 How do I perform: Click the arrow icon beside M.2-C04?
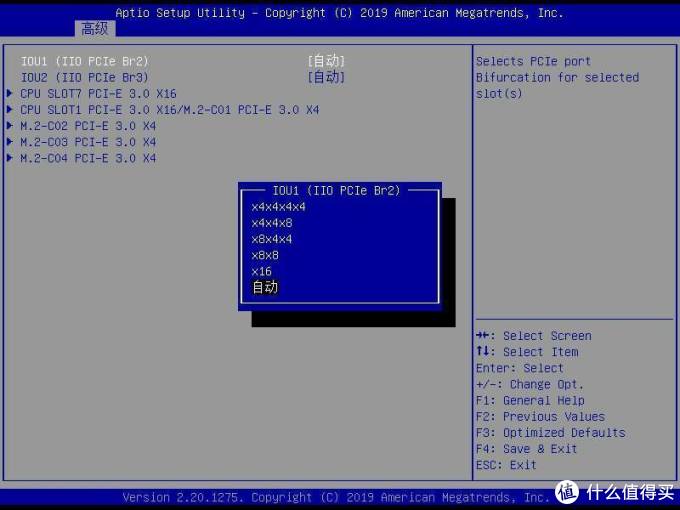click(x=10, y=158)
